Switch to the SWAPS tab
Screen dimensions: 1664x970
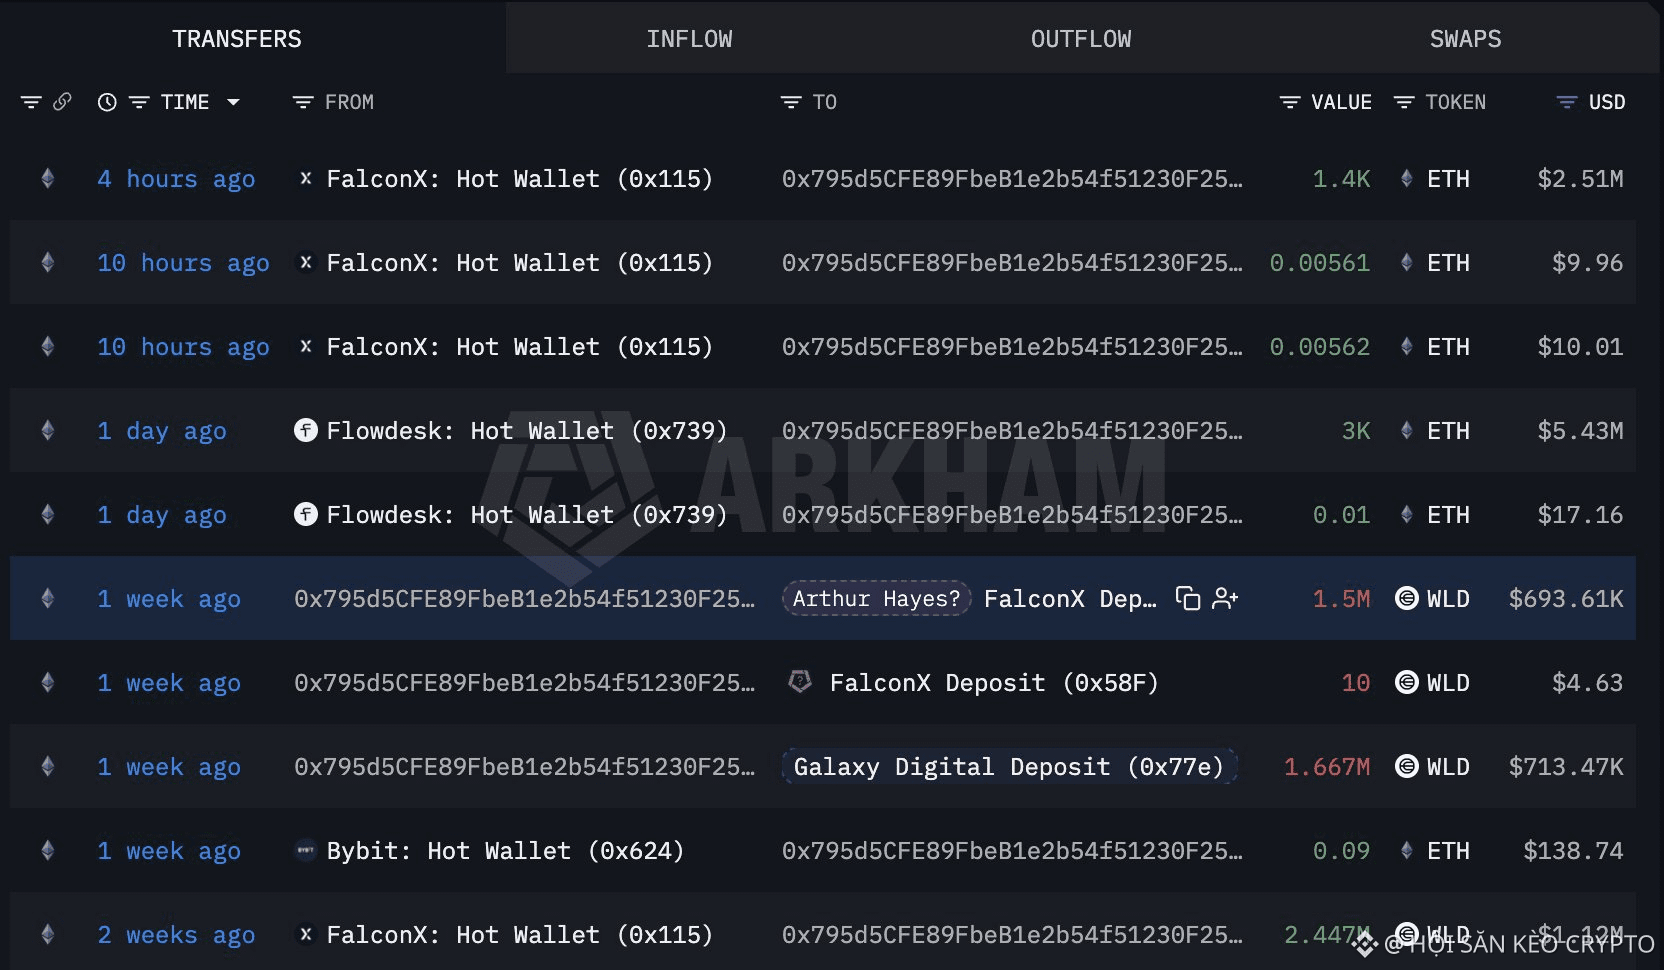pos(1465,39)
